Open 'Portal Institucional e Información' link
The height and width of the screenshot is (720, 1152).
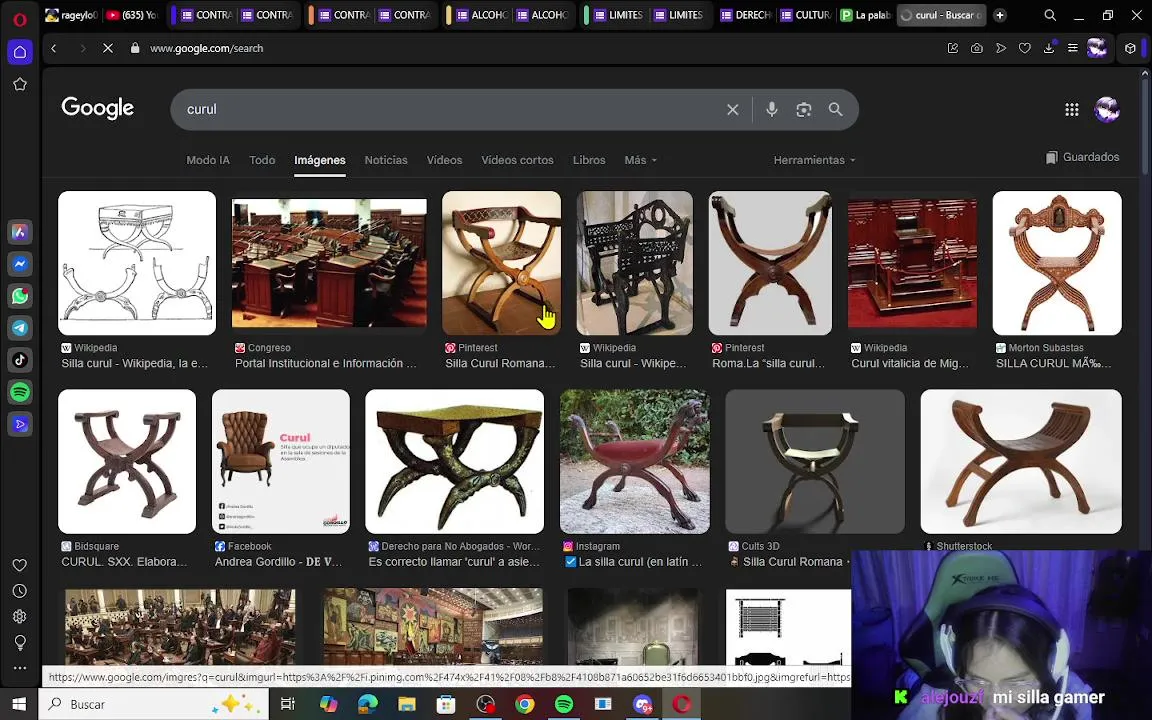(325, 364)
